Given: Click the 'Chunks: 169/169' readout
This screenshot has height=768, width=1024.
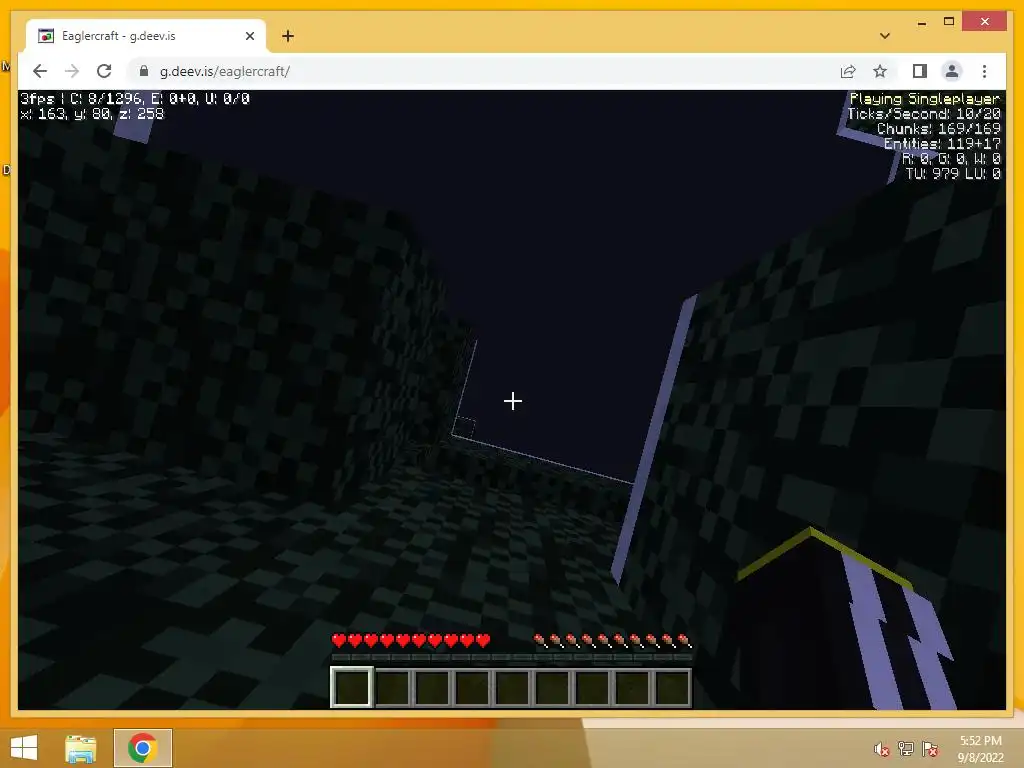Looking at the screenshot, I should click(x=938, y=129).
